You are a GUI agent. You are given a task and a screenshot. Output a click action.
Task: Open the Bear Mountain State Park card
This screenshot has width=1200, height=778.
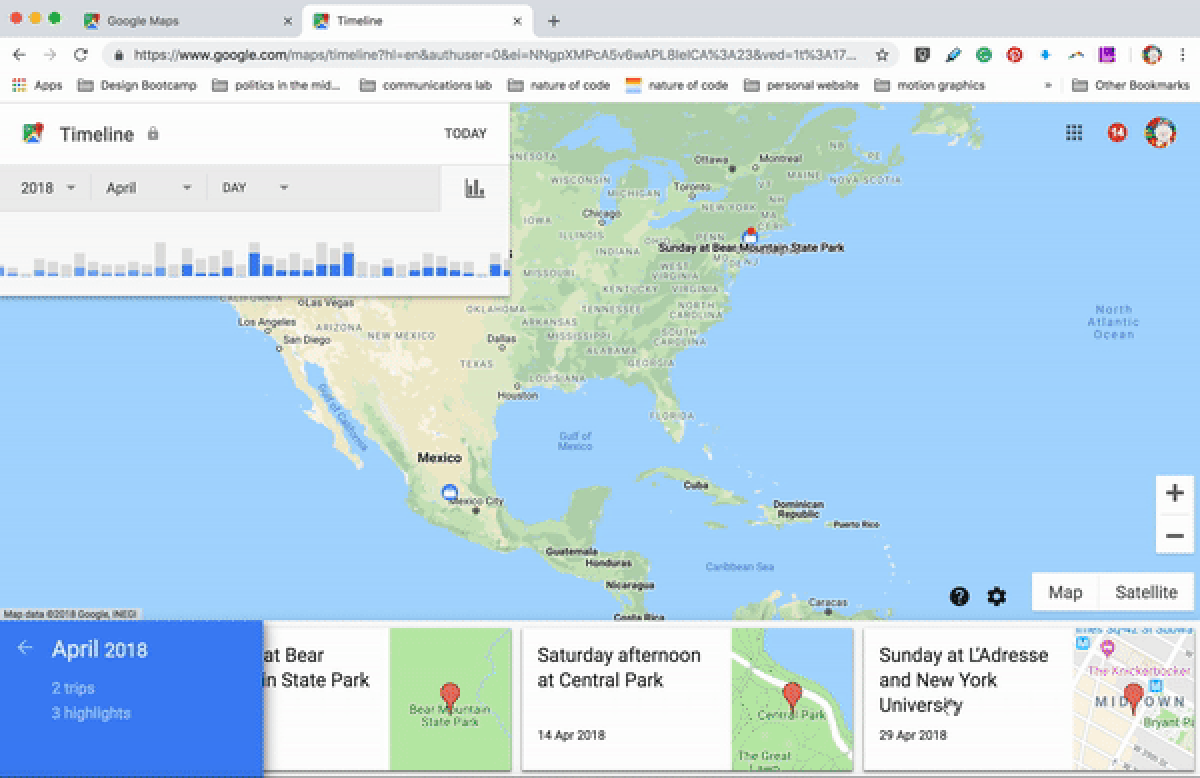coord(387,699)
